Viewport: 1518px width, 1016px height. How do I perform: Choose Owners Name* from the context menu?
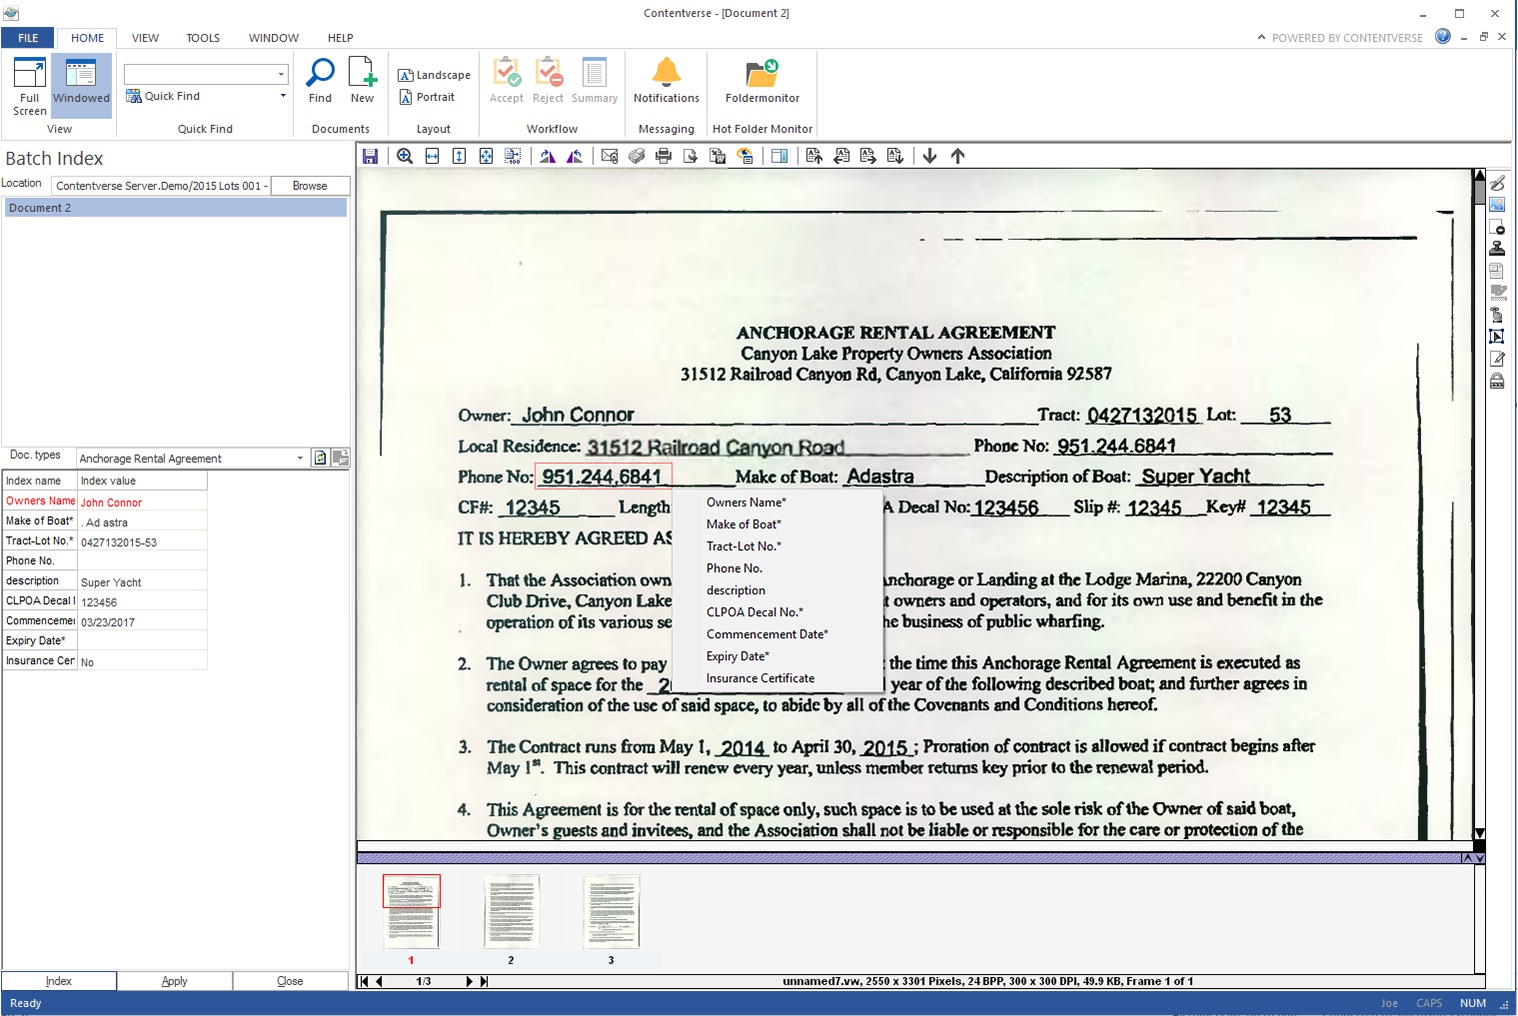coord(778,502)
